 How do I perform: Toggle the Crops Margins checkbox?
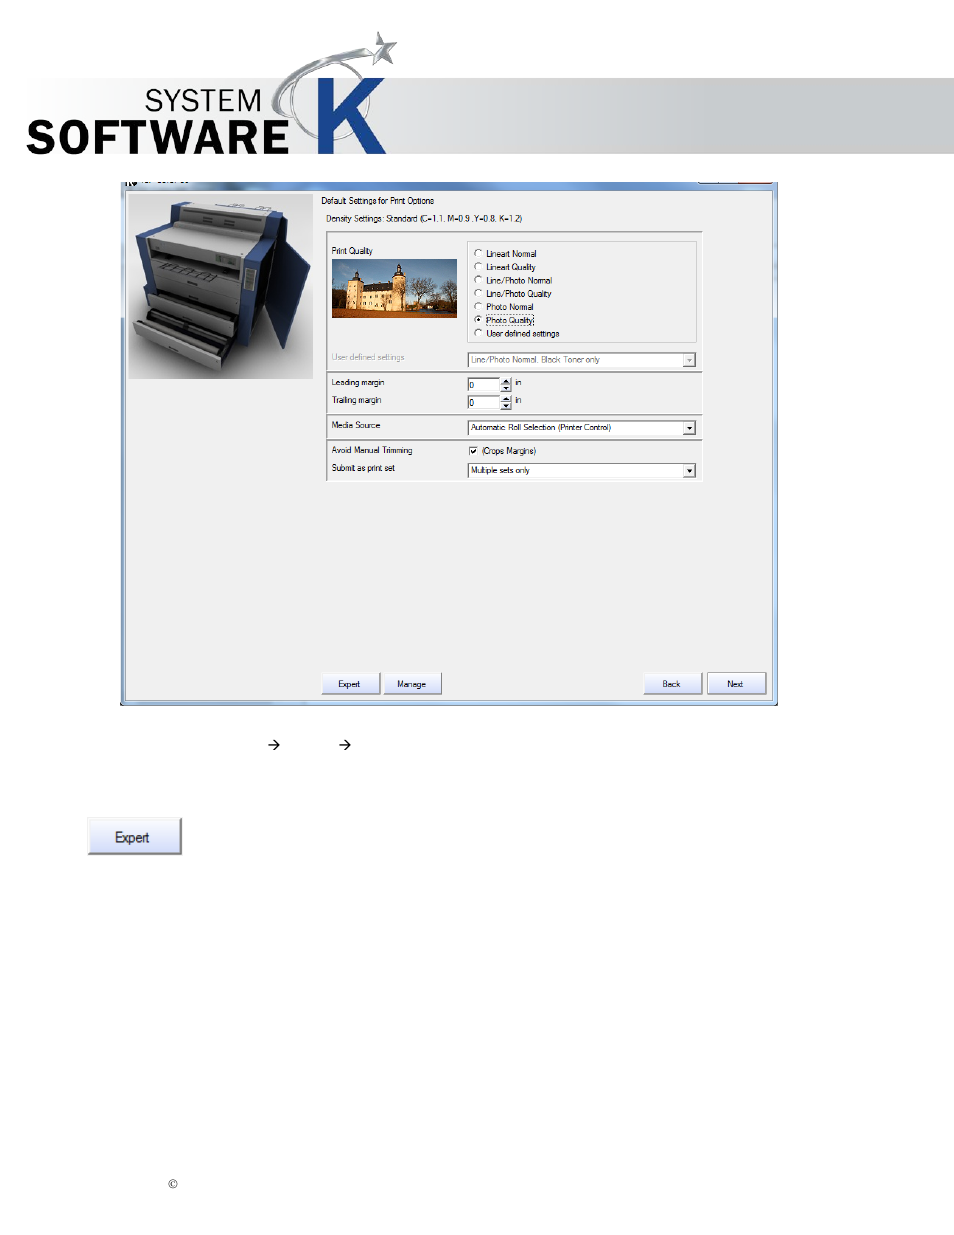[474, 451]
